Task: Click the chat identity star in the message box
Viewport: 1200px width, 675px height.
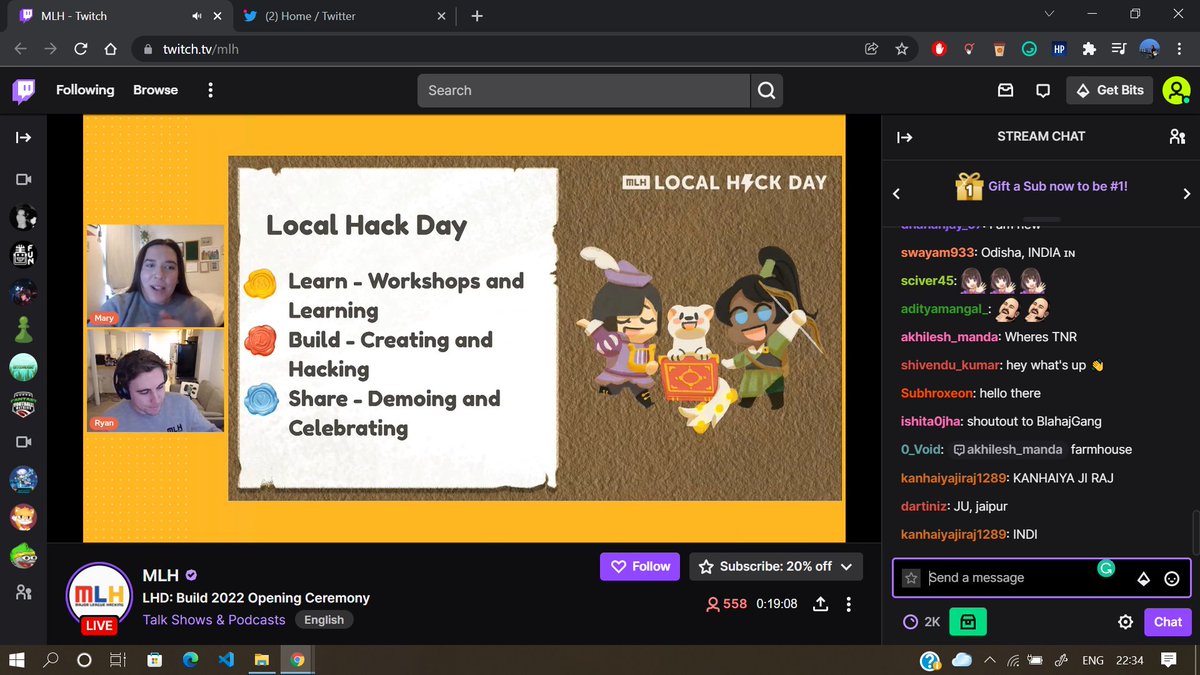Action: tap(910, 578)
